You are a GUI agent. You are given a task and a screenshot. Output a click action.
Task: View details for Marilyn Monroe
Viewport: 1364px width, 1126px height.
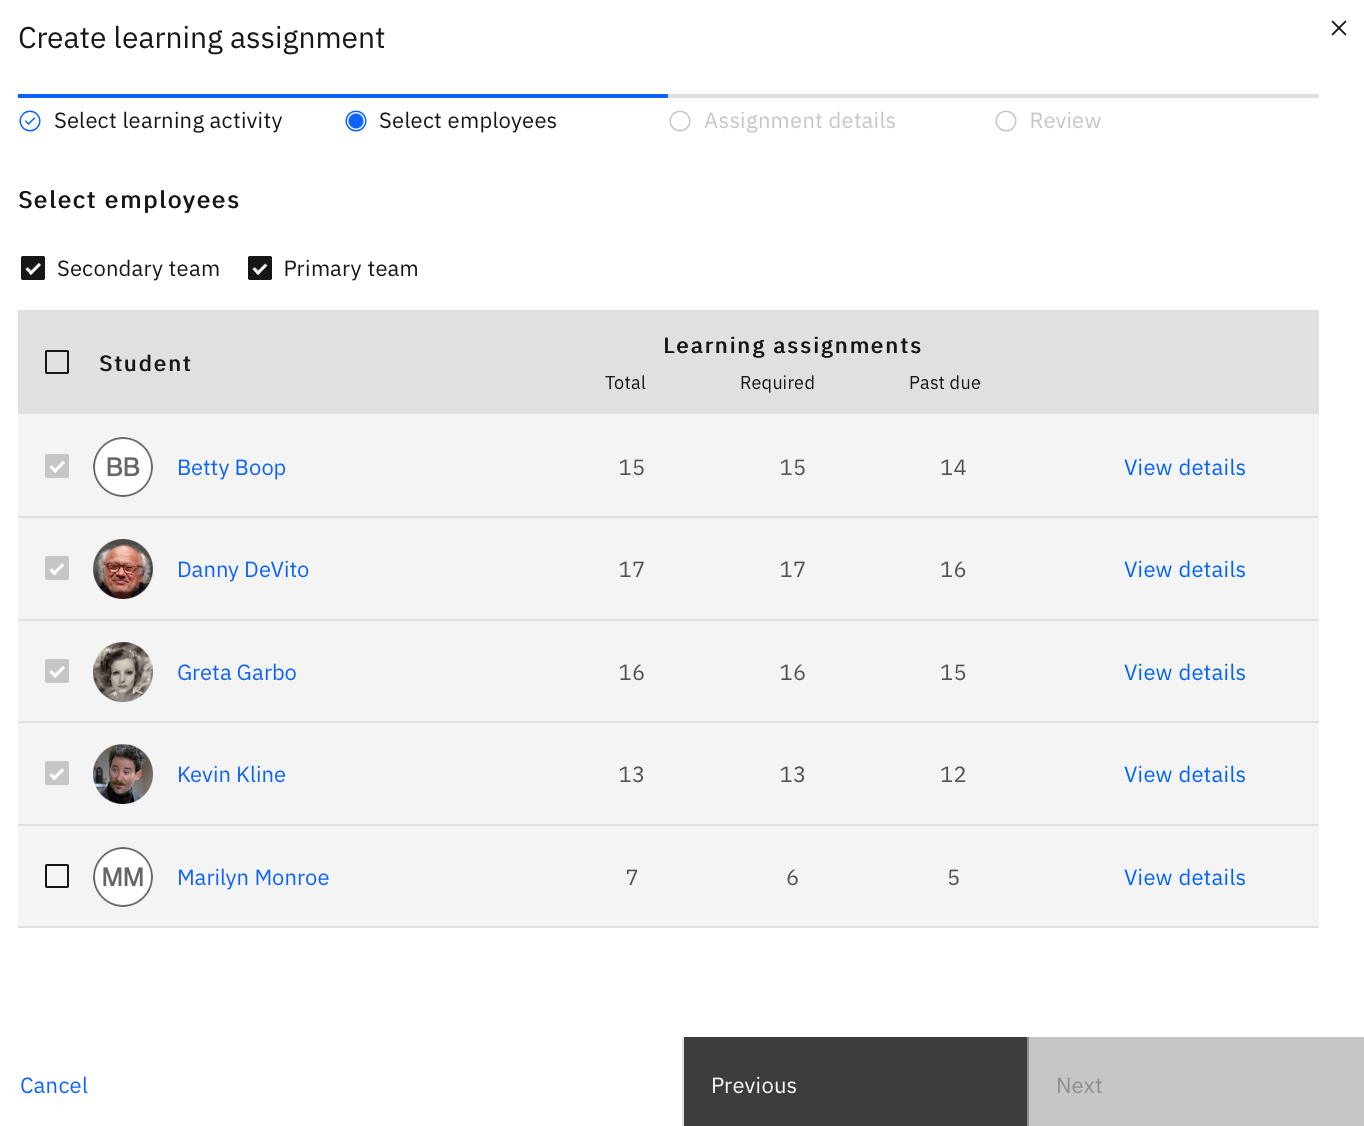(x=1185, y=878)
